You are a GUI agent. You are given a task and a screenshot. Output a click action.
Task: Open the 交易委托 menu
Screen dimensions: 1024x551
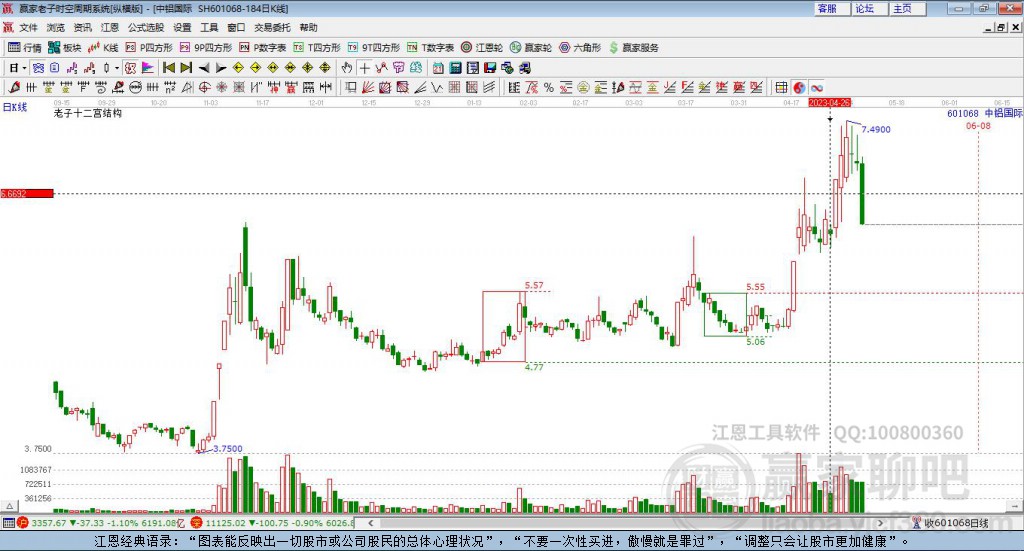pyautogui.click(x=272, y=27)
